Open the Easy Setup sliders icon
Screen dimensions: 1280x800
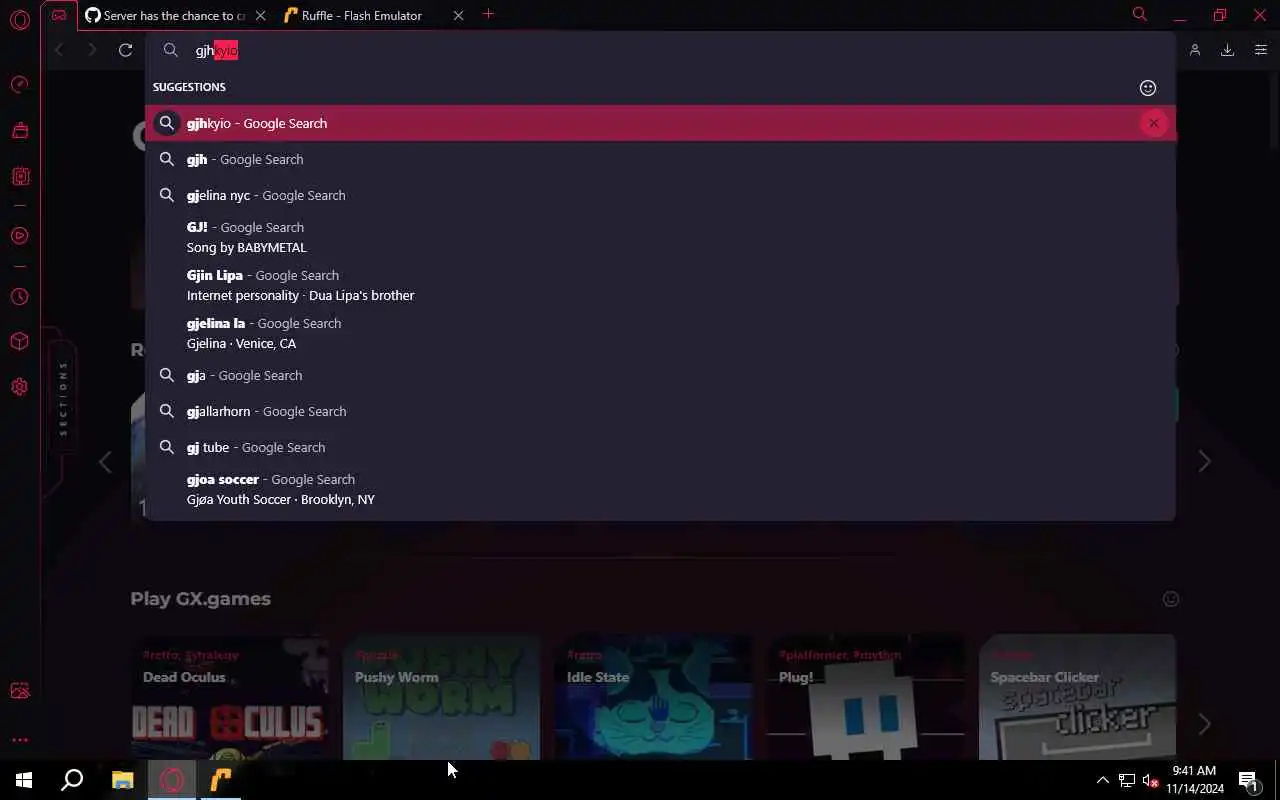click(1260, 50)
